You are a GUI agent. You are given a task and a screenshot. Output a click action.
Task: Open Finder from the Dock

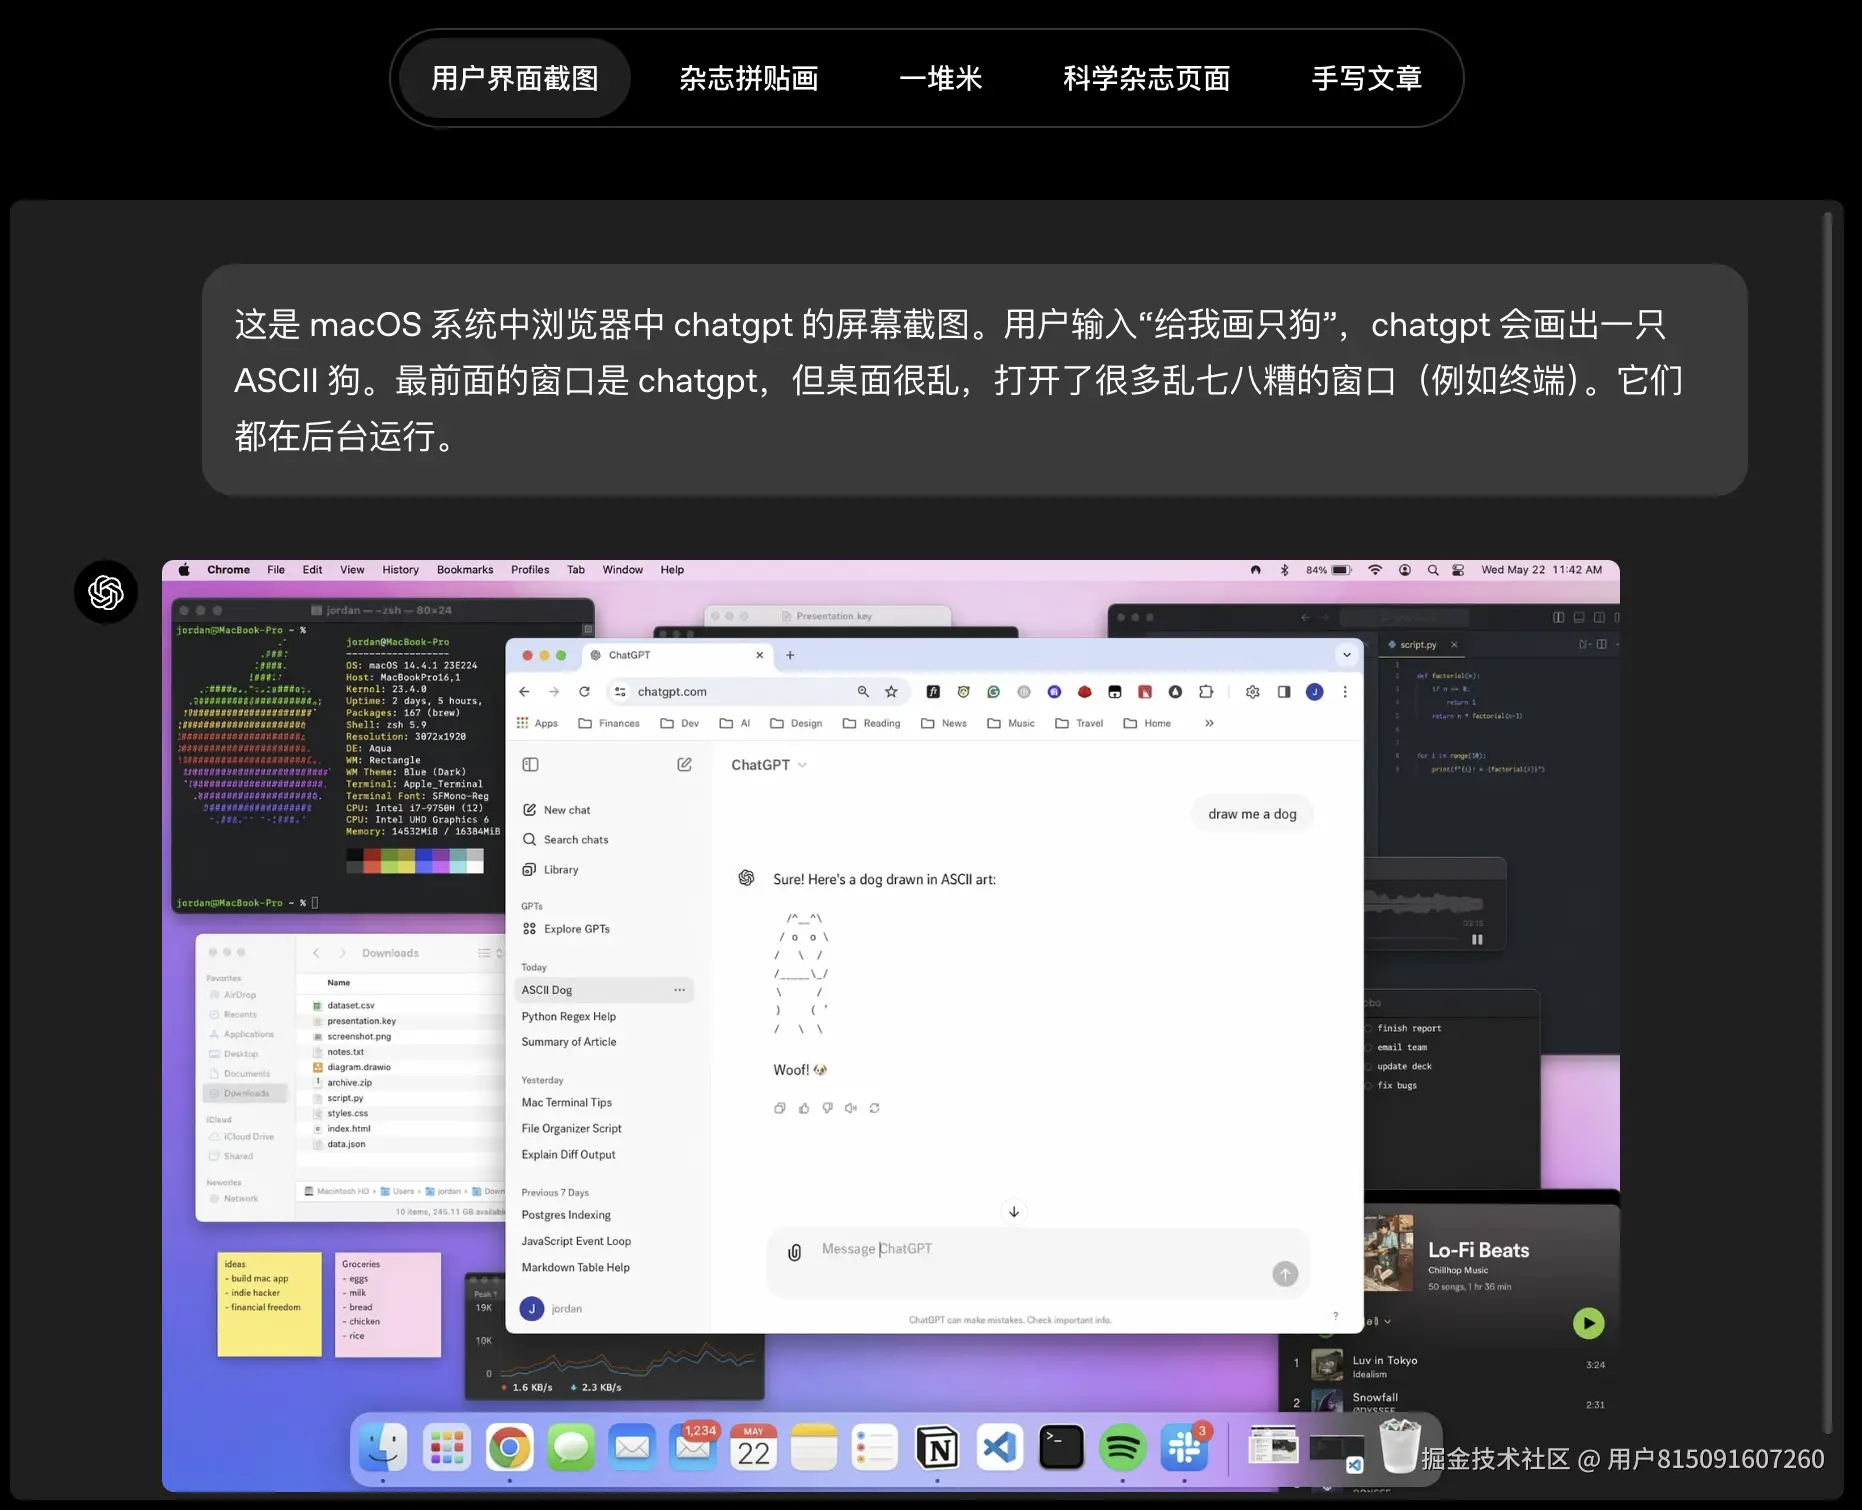(x=383, y=1447)
